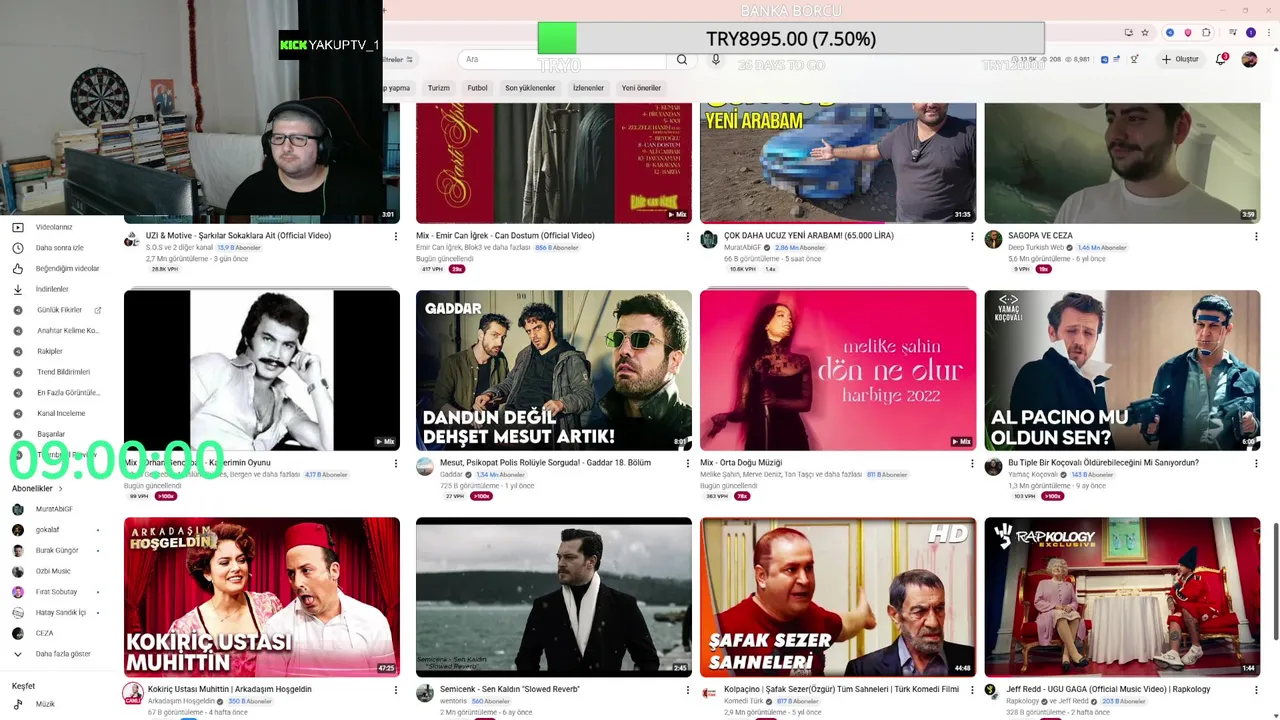
Task: Open three-dot menu for SAGOPA VE CEZA
Action: pos(1256,237)
